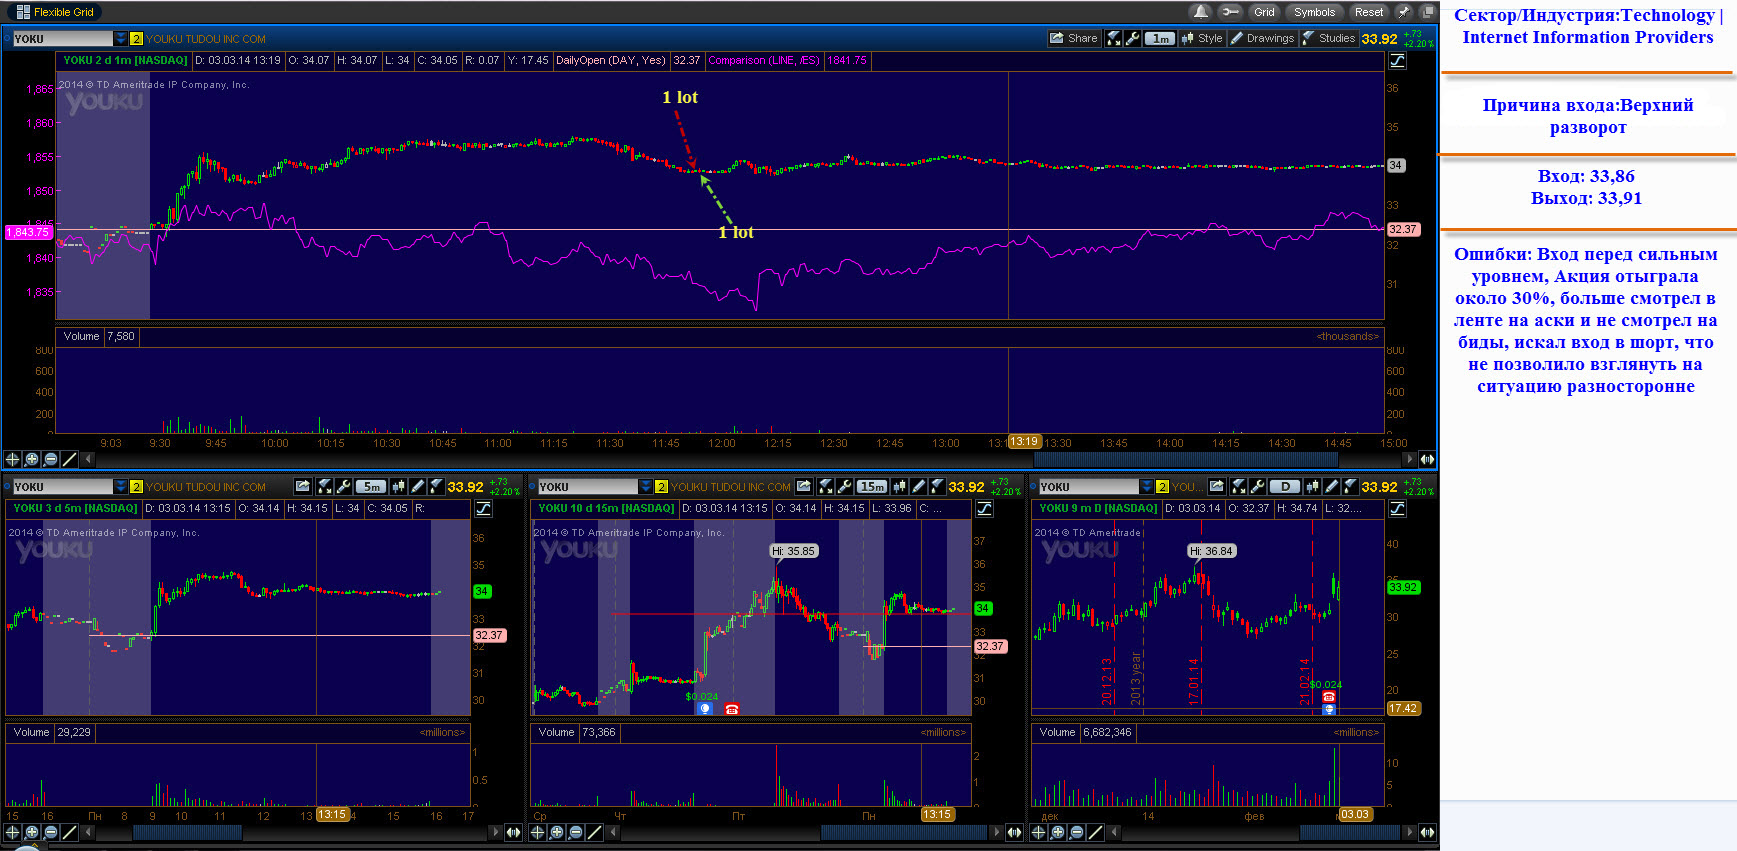The height and width of the screenshot is (851, 1737).
Task: Expand the YOKU symbol dropdown in 15m chart
Action: [645, 486]
